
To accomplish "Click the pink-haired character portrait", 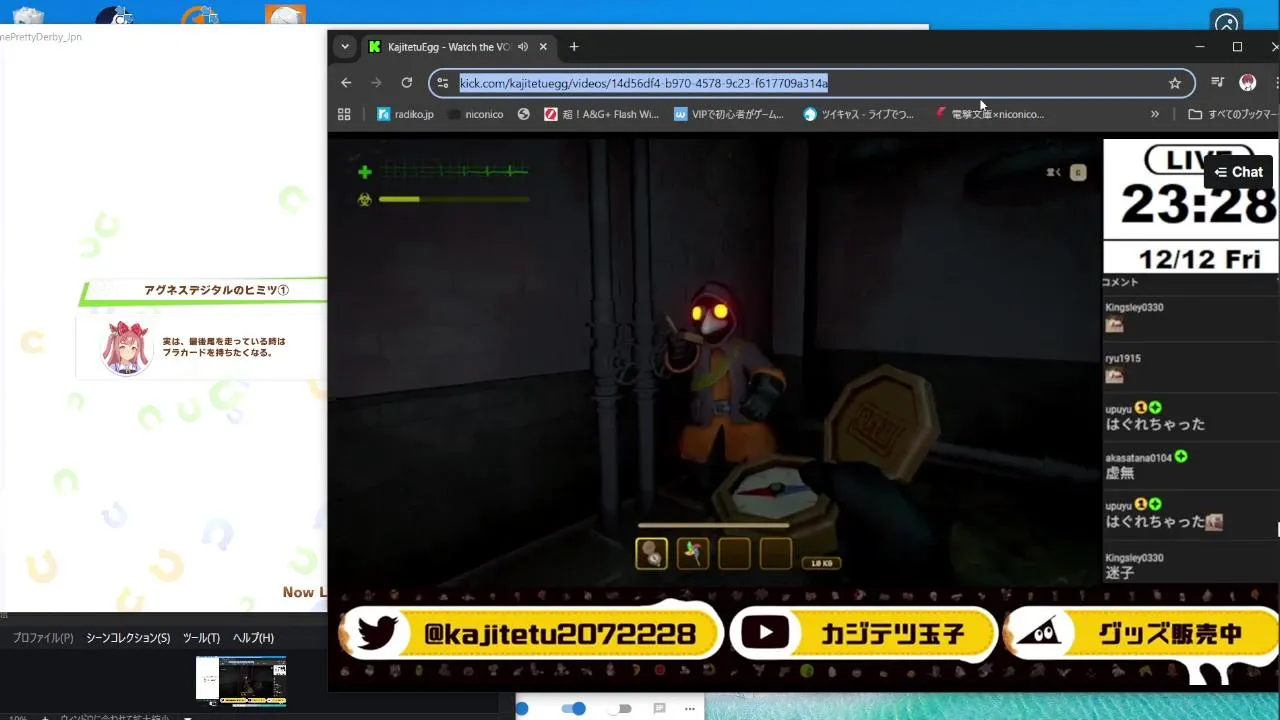I will point(127,347).
